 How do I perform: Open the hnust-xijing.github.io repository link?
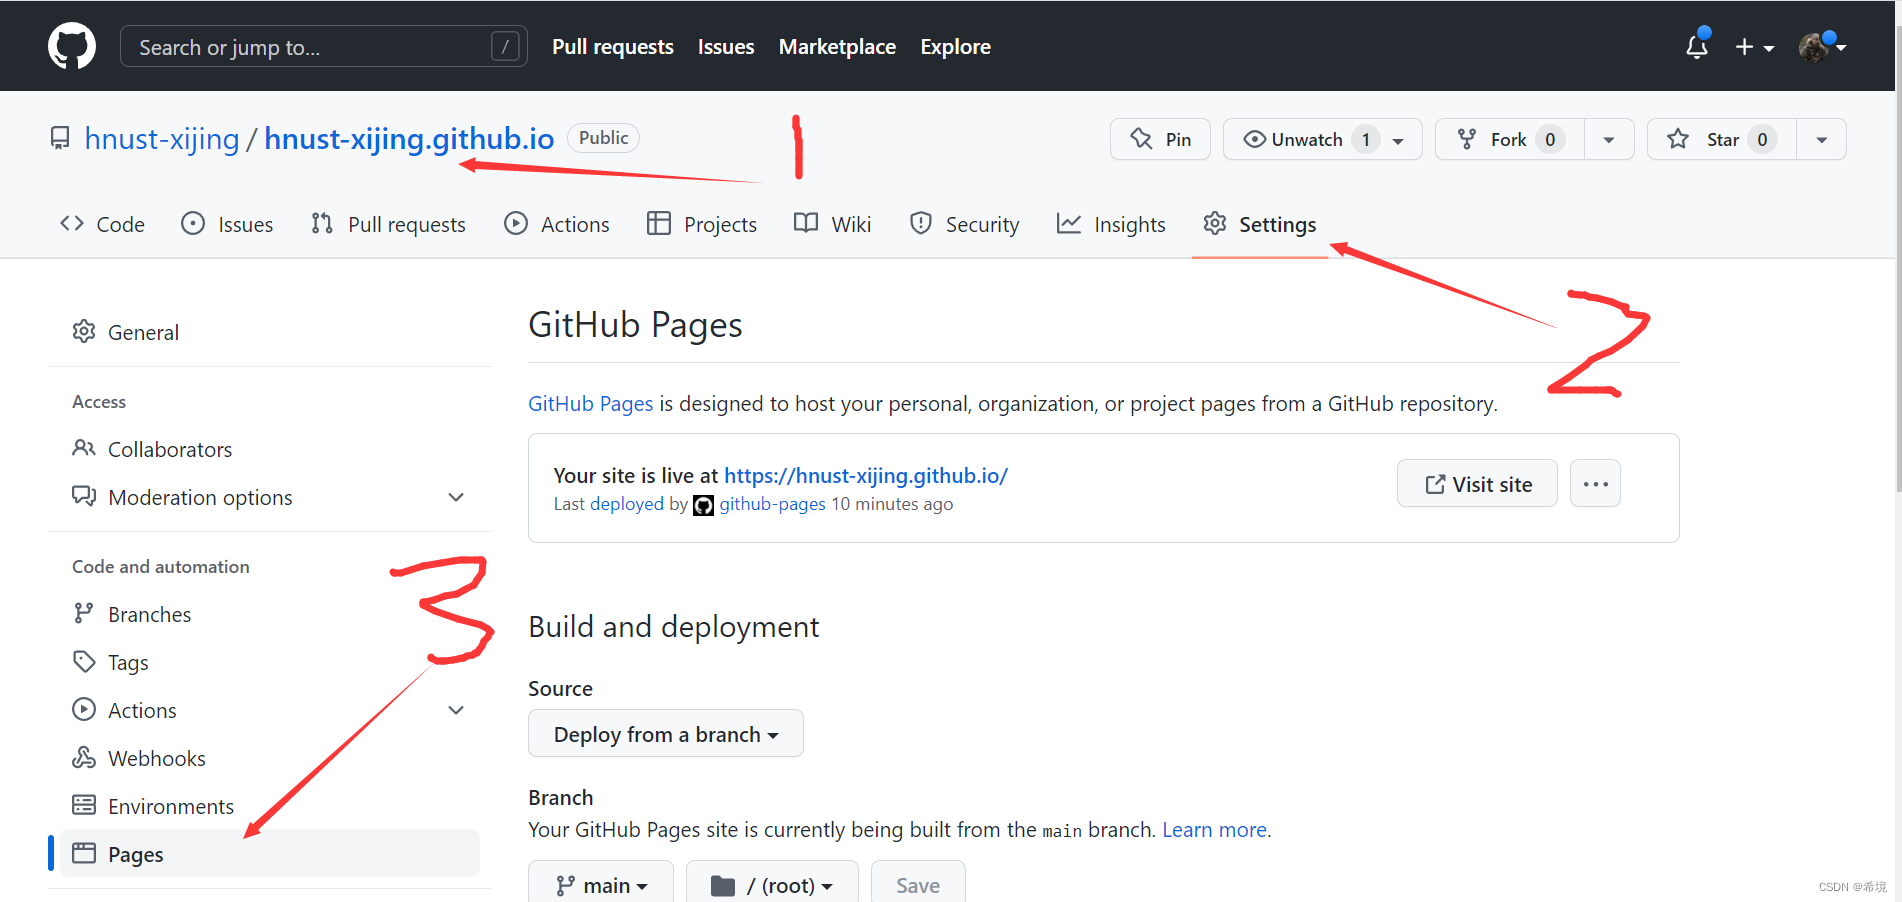[409, 139]
